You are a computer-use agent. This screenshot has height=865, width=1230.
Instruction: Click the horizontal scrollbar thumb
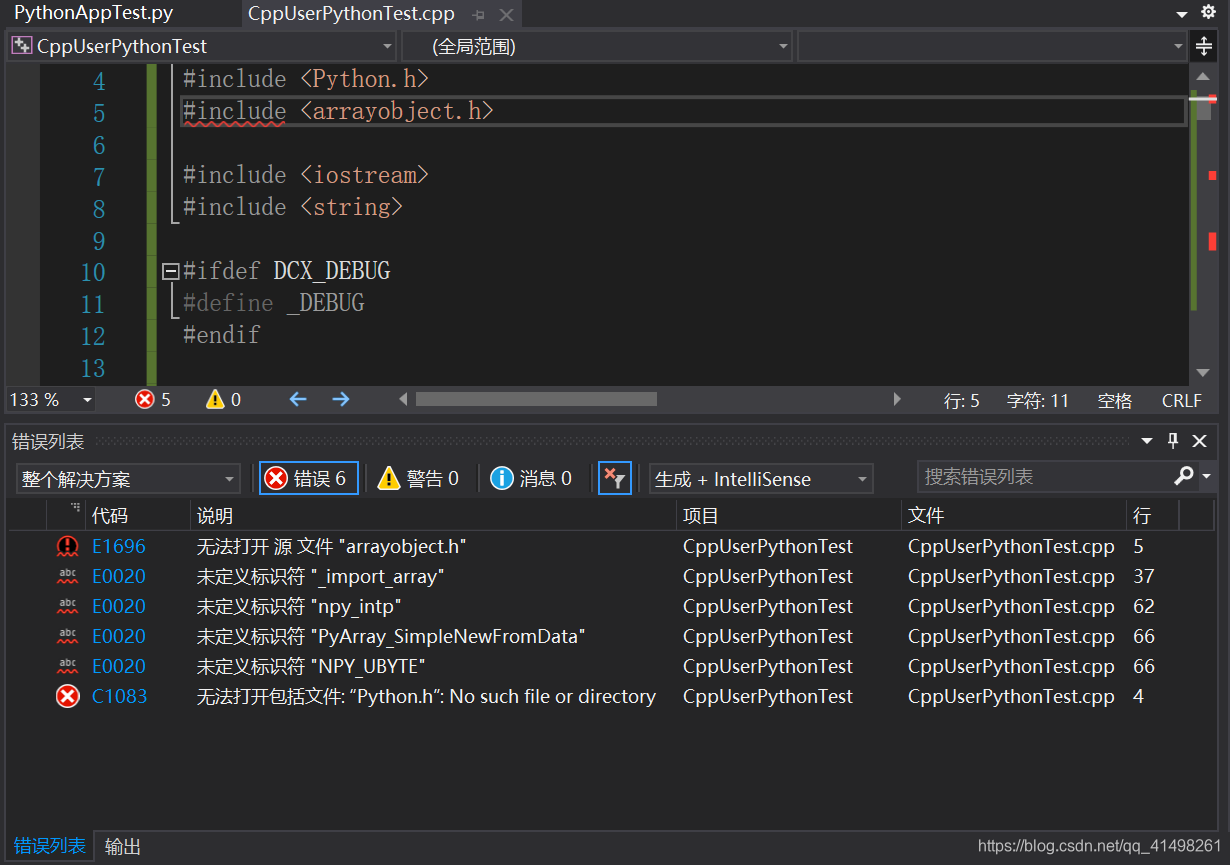pyautogui.click(x=536, y=399)
